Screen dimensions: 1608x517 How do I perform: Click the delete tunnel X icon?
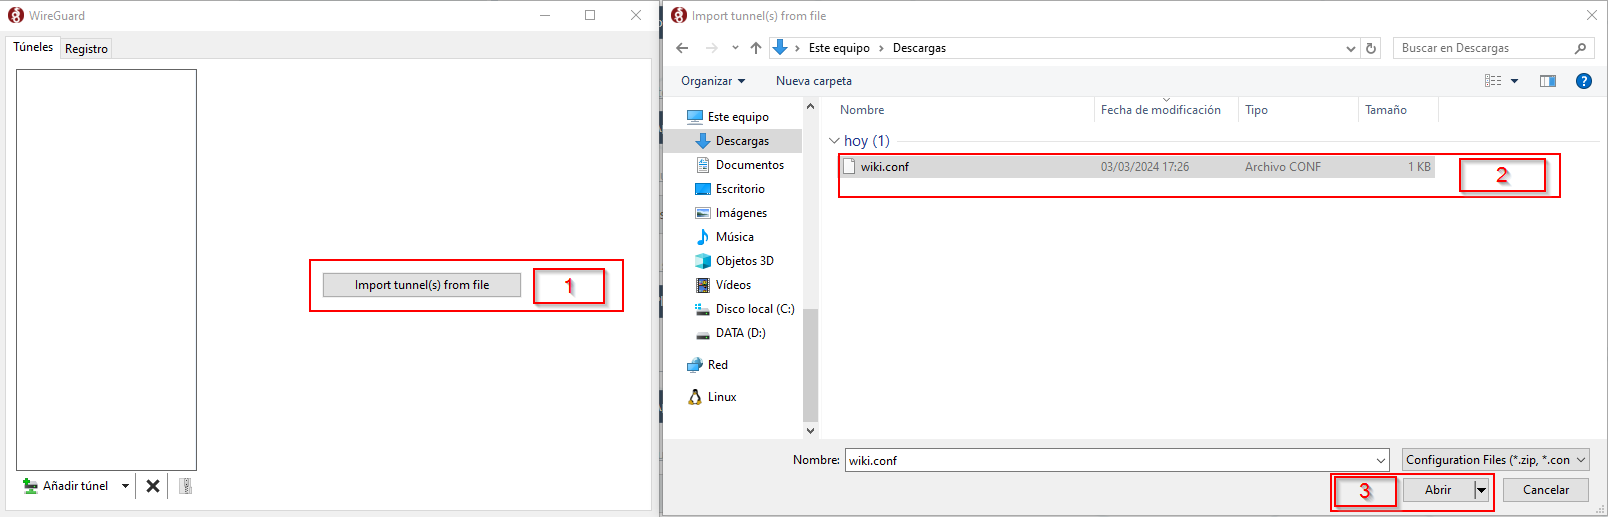click(153, 486)
